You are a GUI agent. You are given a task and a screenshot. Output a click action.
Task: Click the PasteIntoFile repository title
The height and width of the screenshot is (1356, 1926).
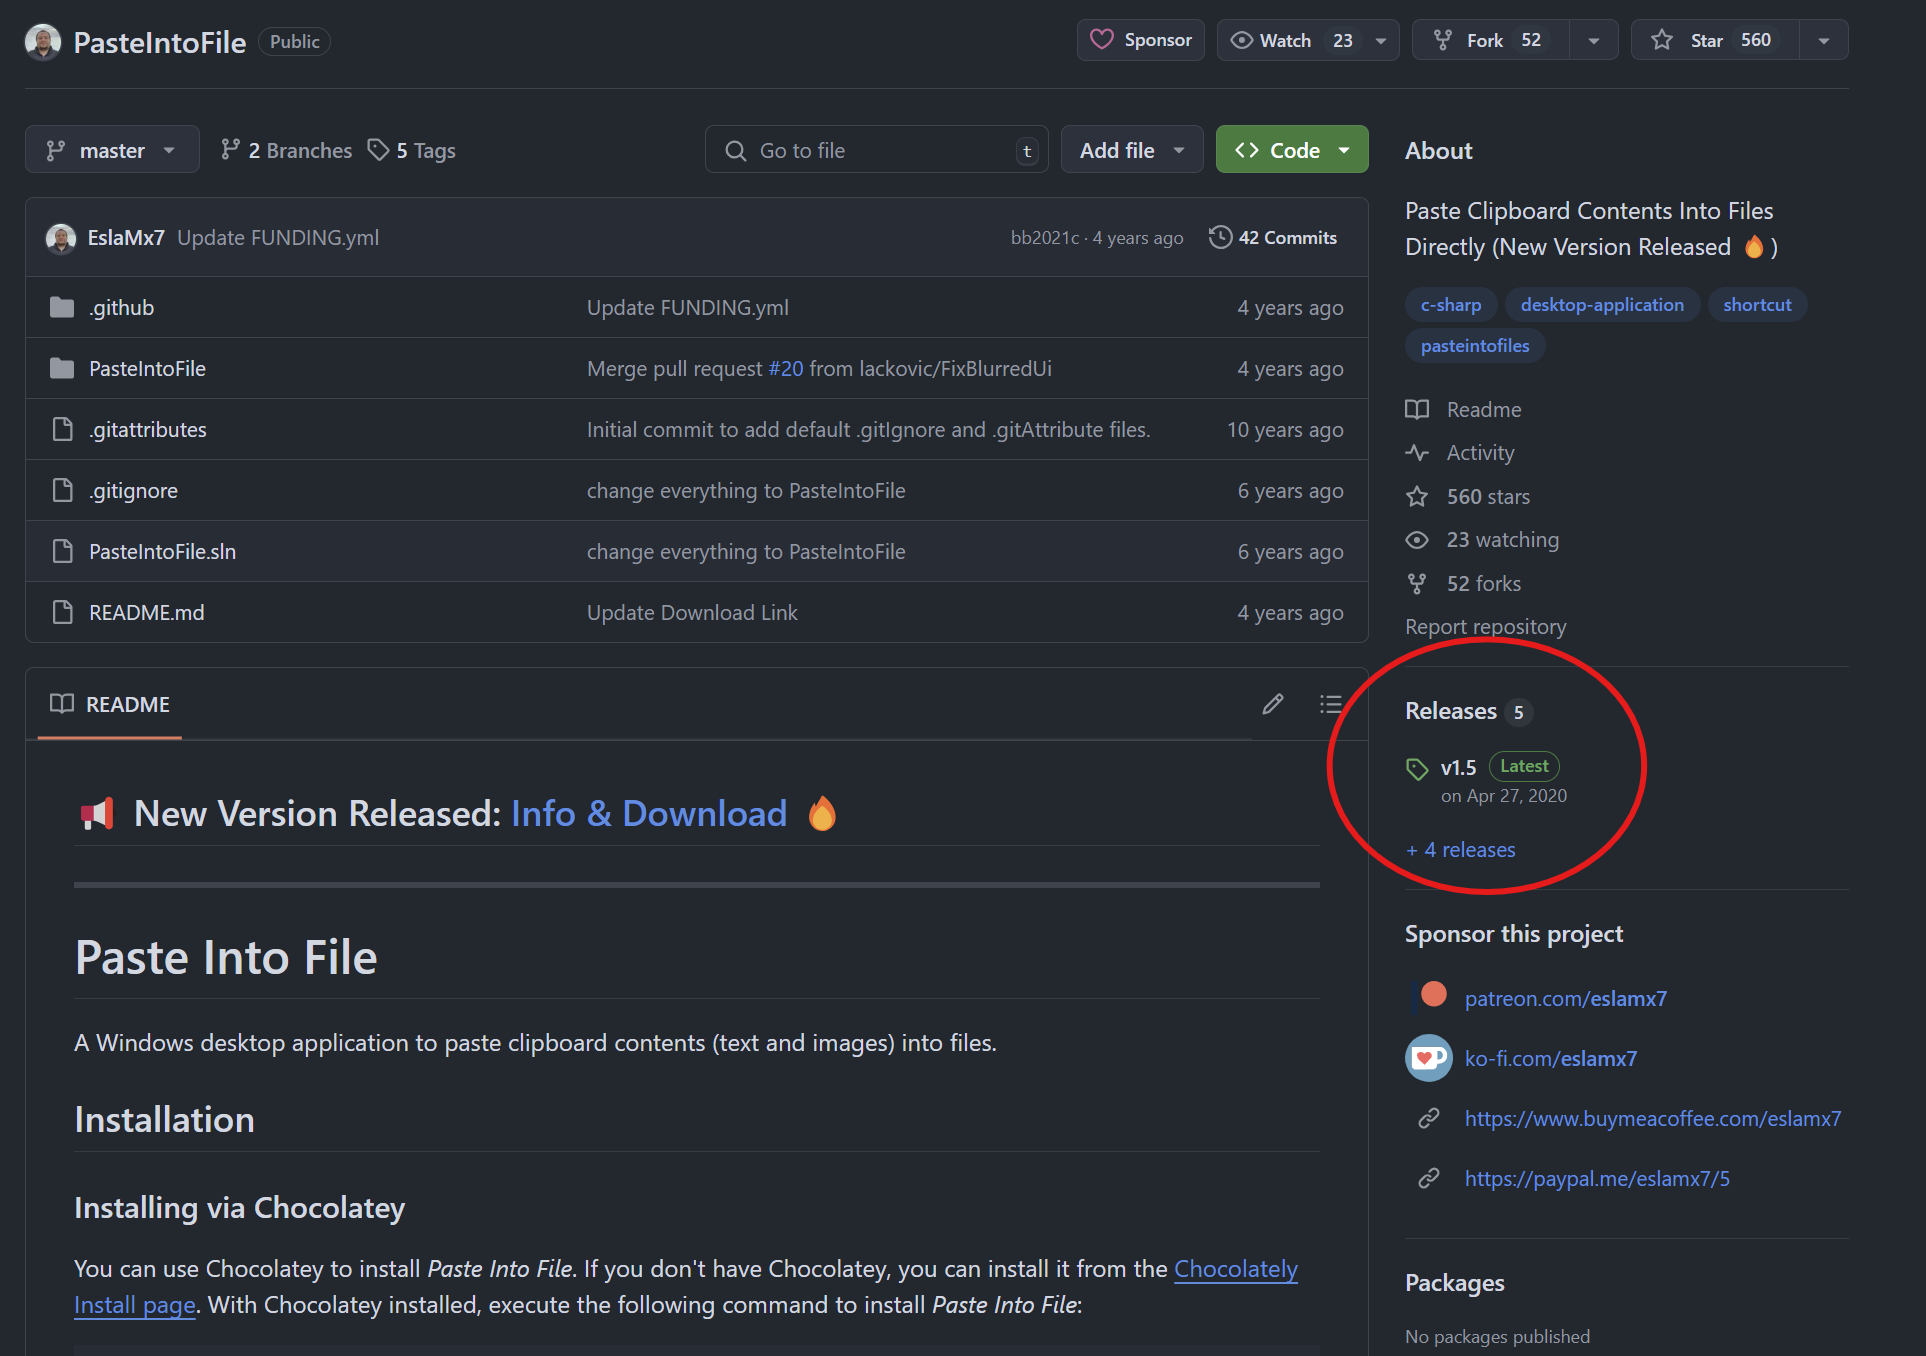tap(160, 42)
